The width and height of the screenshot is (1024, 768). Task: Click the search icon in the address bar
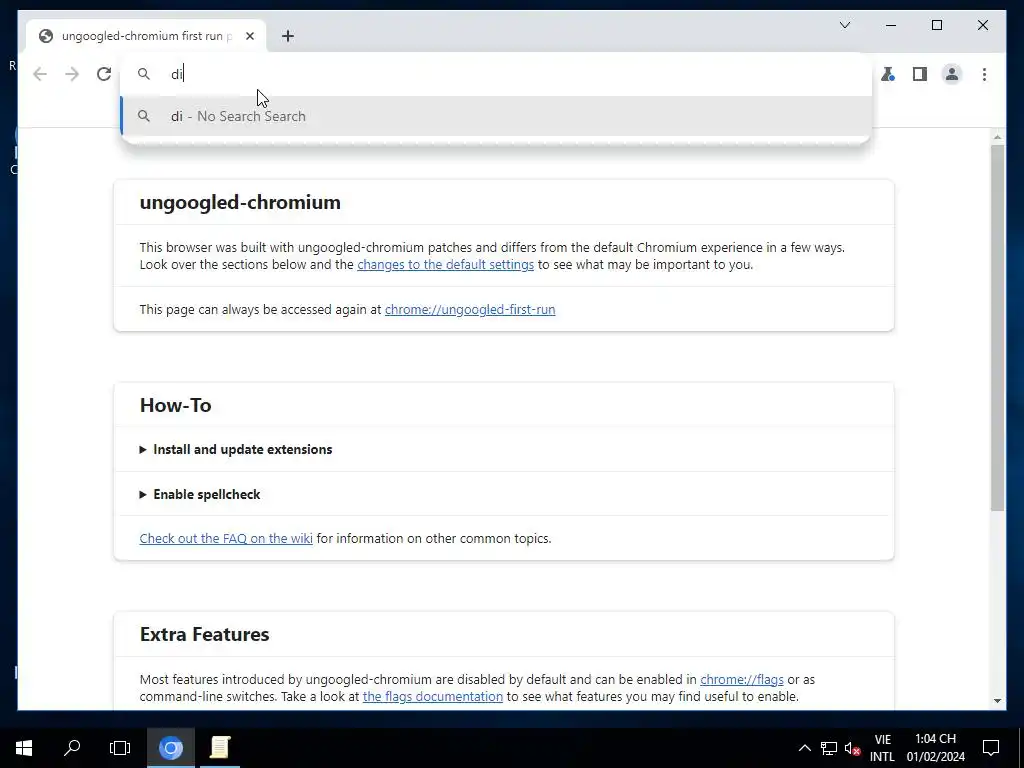[144, 74]
